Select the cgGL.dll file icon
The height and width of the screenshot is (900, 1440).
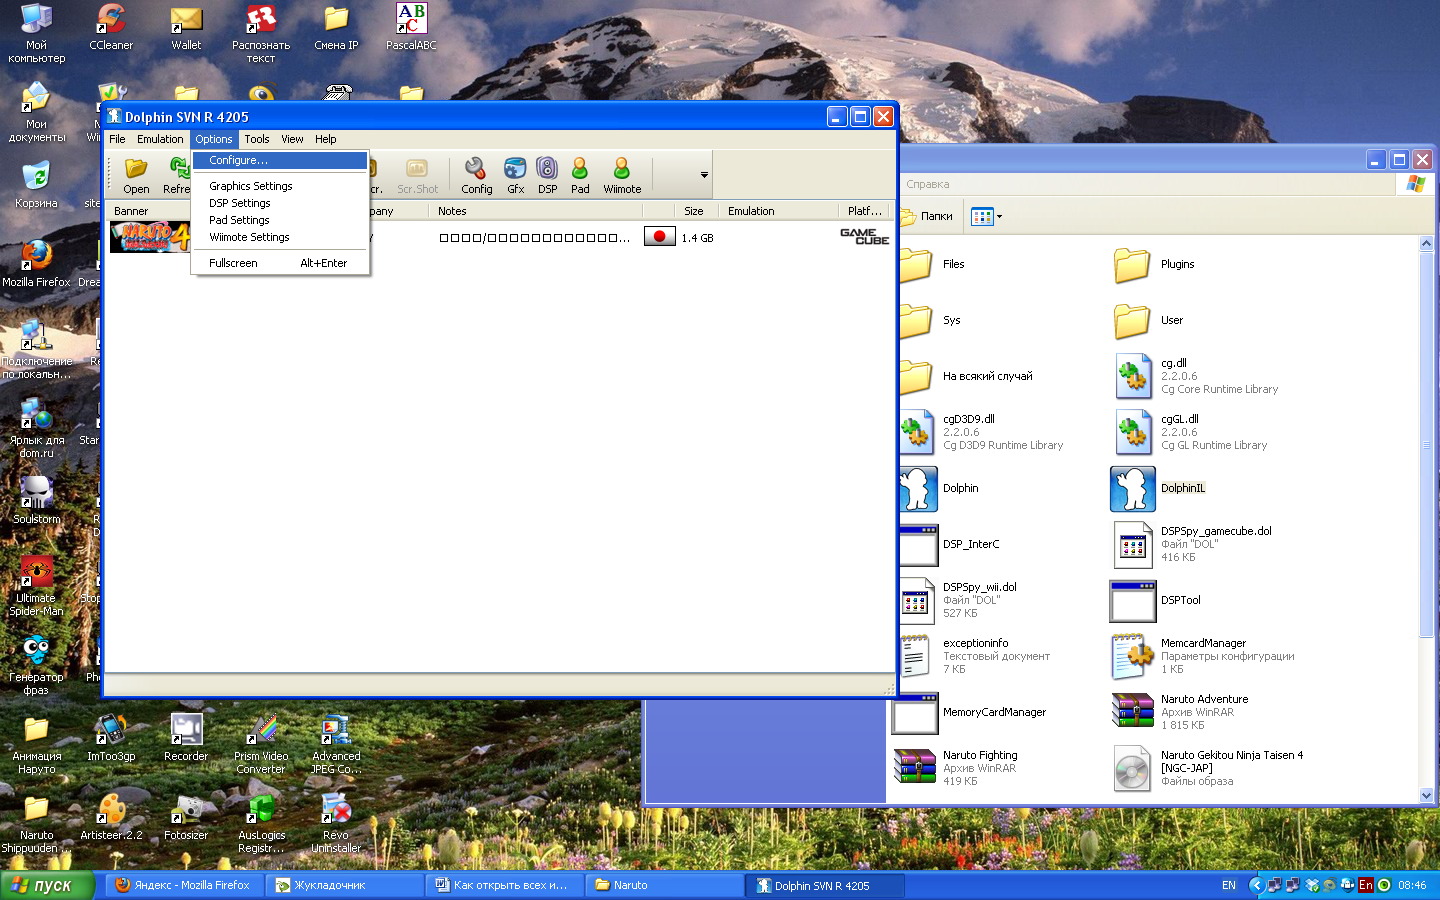click(x=1133, y=432)
